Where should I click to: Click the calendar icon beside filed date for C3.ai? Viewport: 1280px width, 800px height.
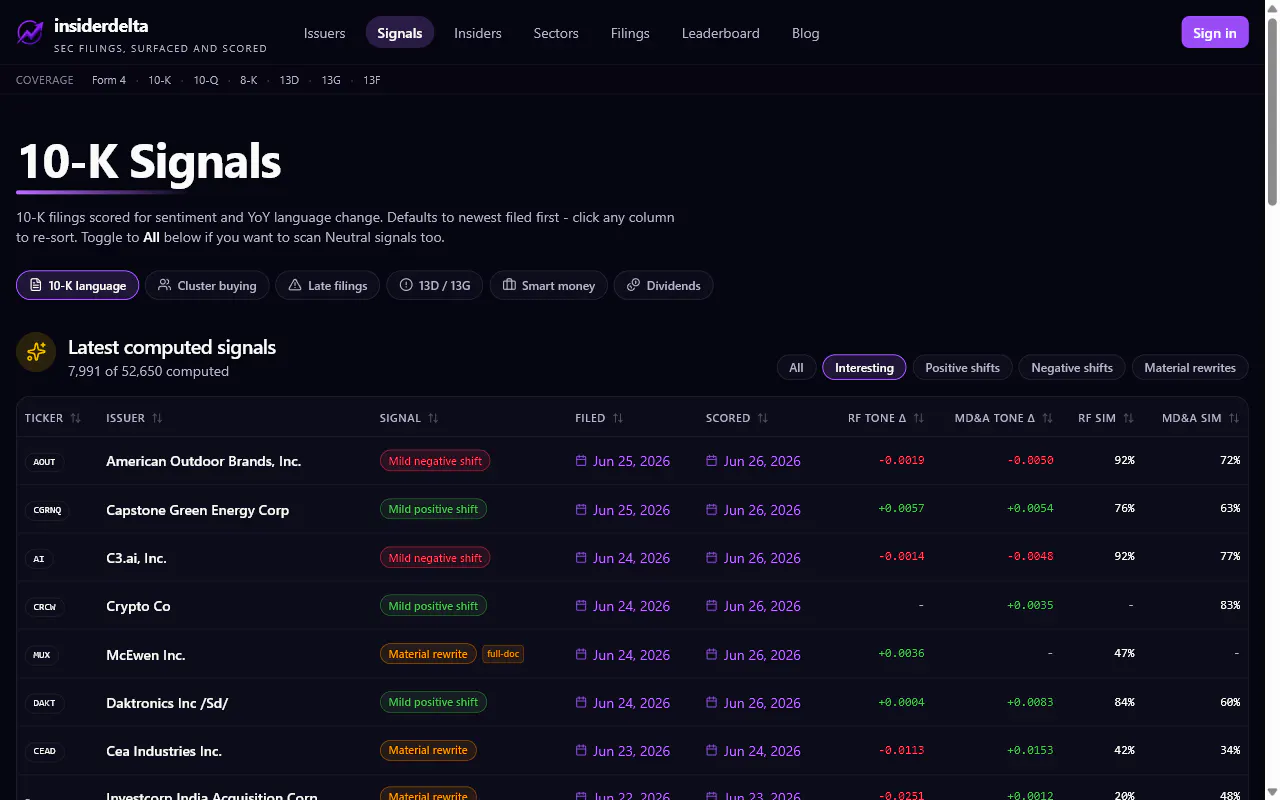click(581, 558)
